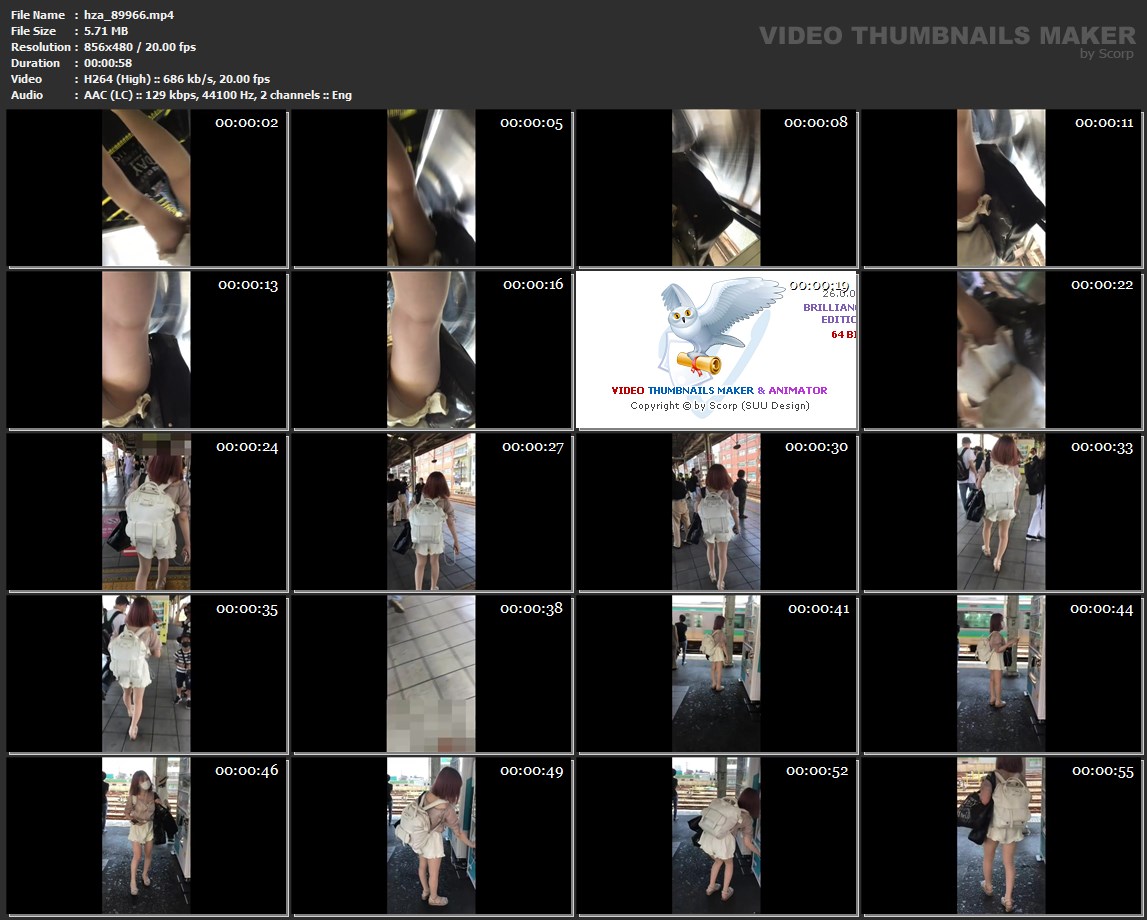The width and height of the screenshot is (1147, 920).
Task: Open the thumbnail at 00:00:41
Action: (x=716, y=674)
